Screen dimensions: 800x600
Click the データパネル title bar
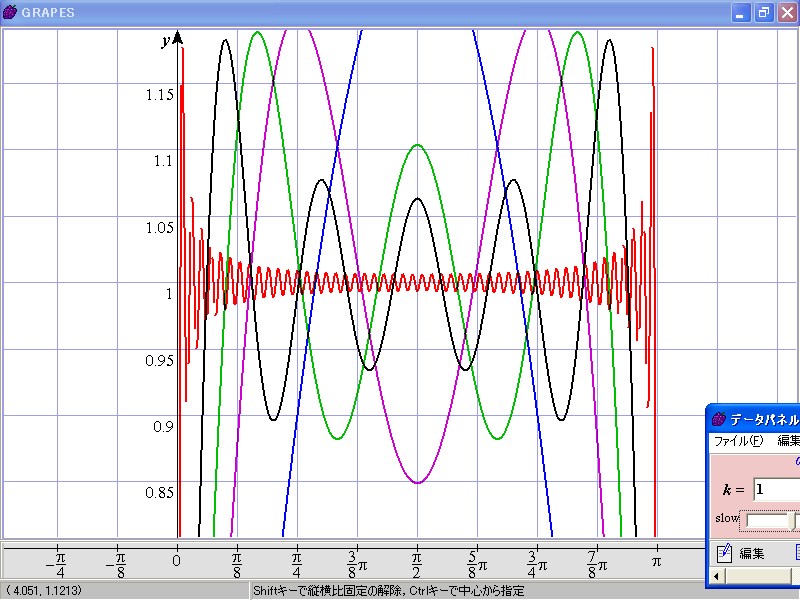[760, 419]
